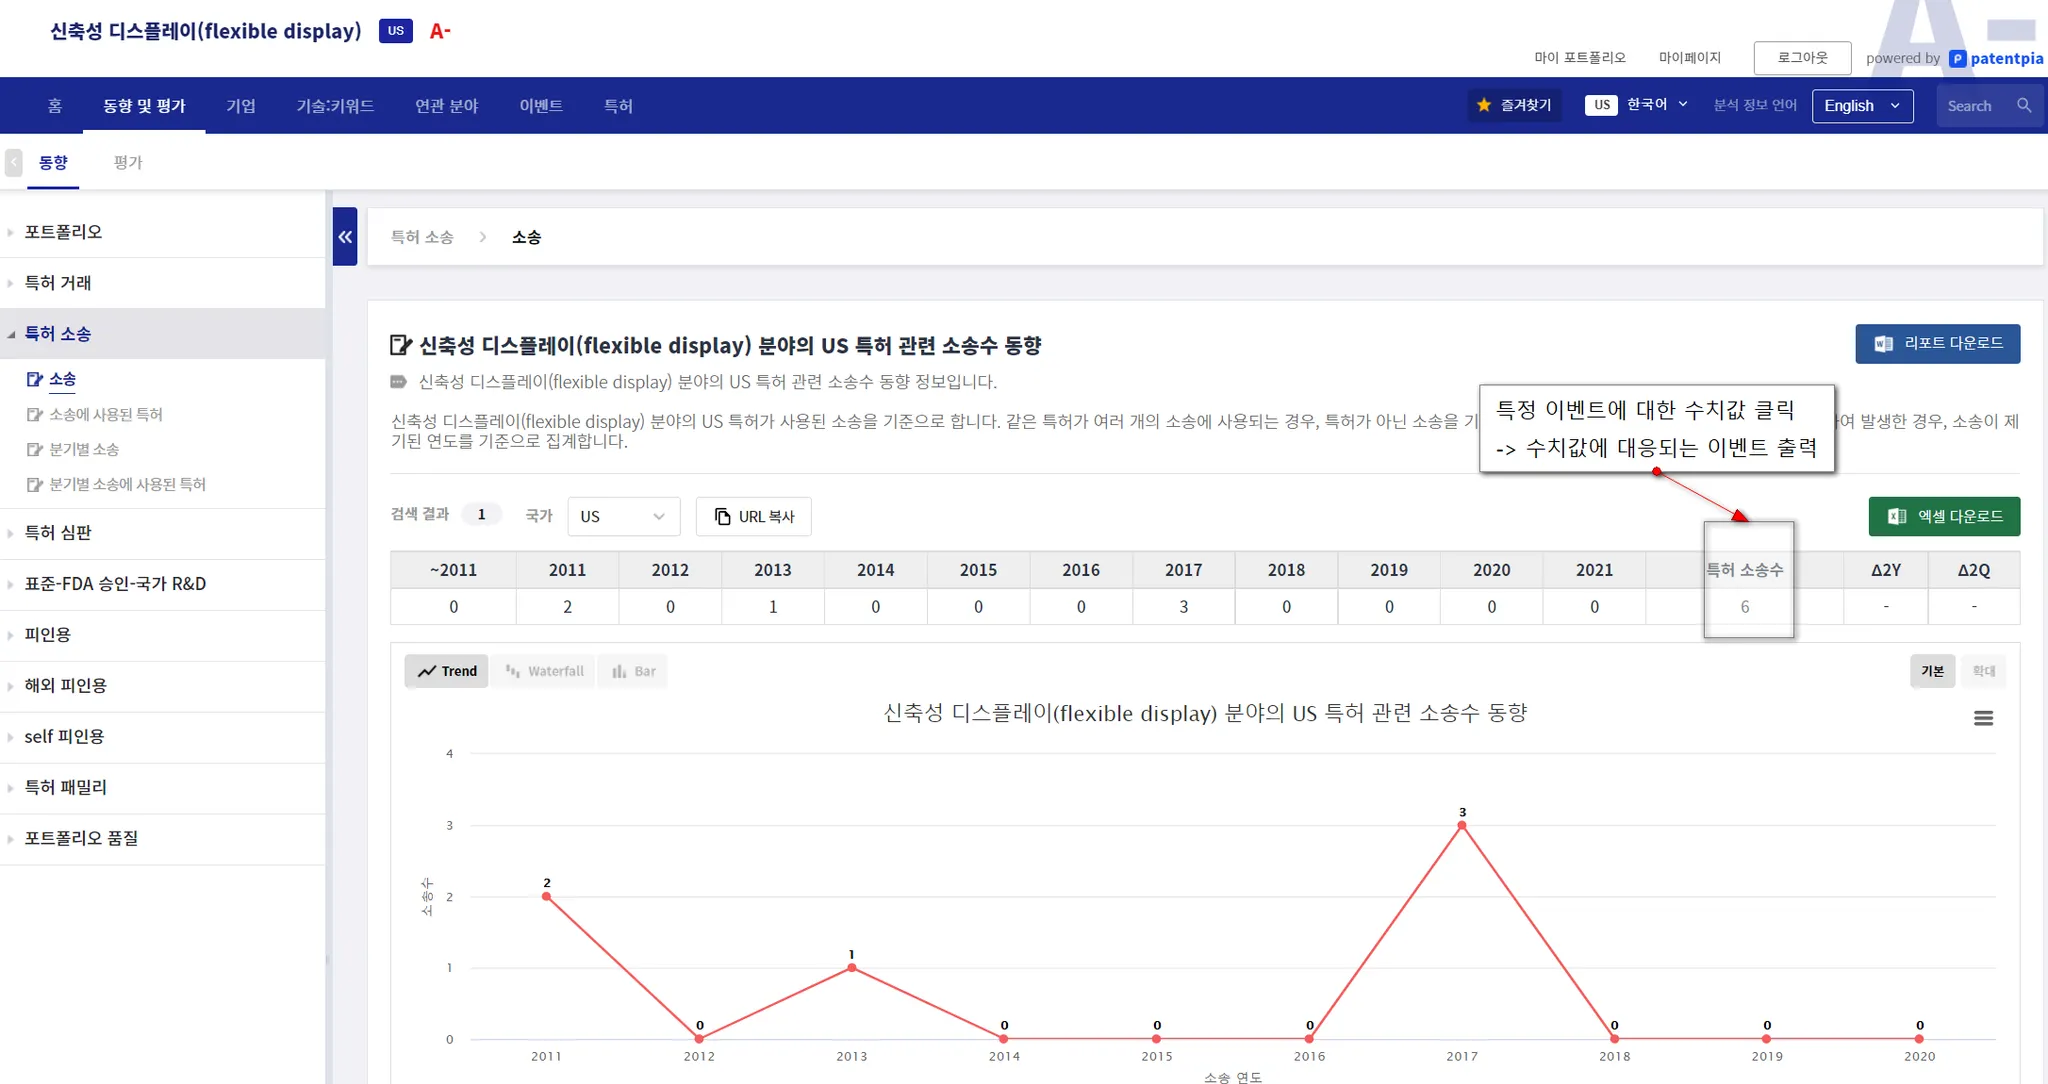Image resolution: width=2048 pixels, height=1084 pixels.
Task: Click the search magnifier icon
Action: (x=2023, y=105)
